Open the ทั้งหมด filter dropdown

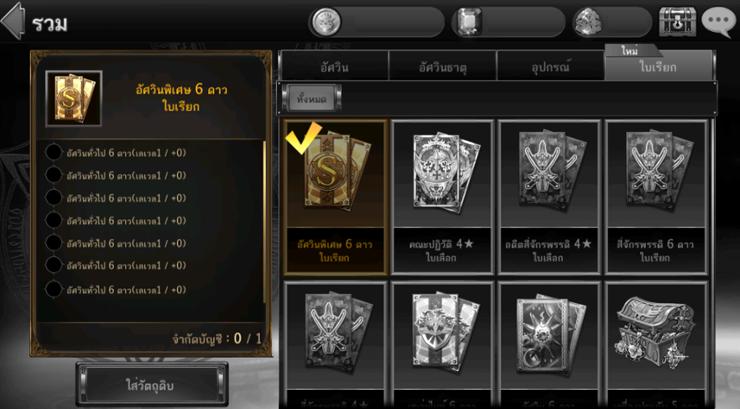point(311,99)
